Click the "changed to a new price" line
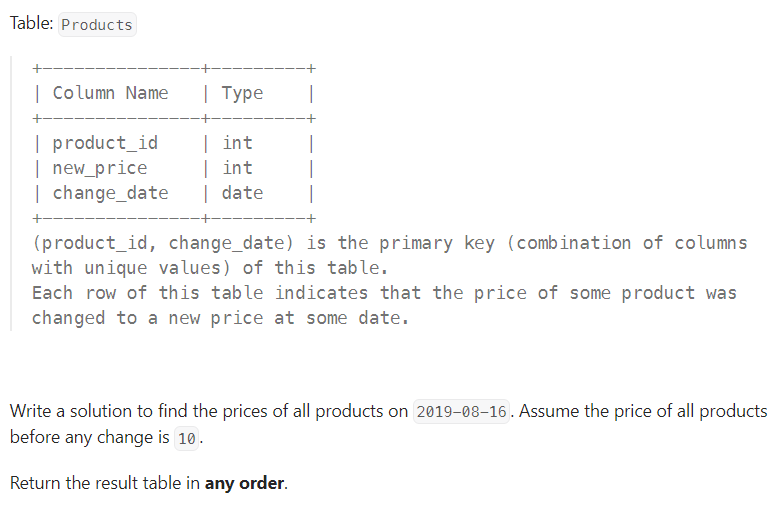This screenshot has height=506, width=783. tap(148, 318)
